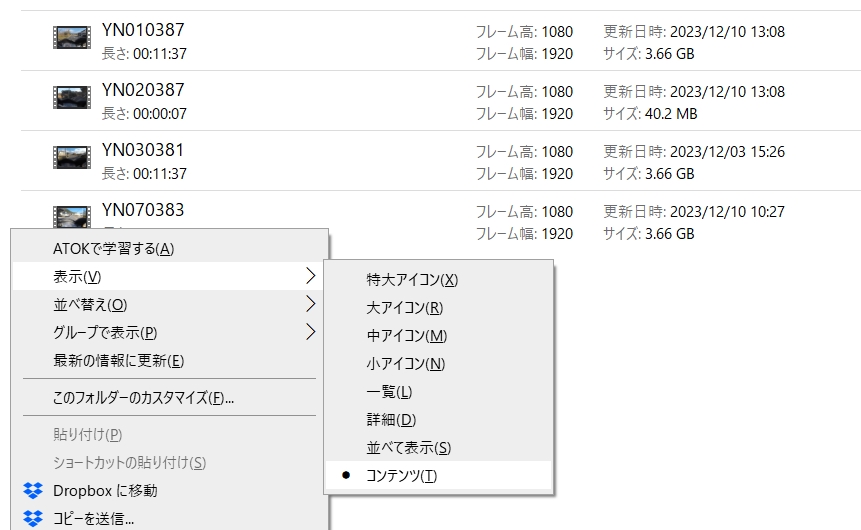
Task: Click the YN010387 video thumbnail icon
Action: [72, 38]
